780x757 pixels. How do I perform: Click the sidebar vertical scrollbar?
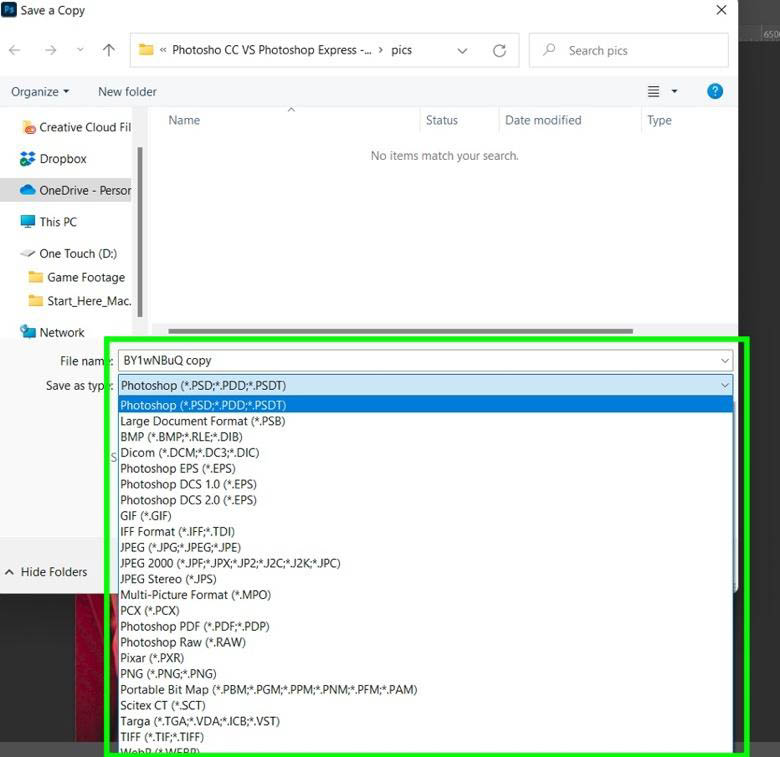click(140, 232)
